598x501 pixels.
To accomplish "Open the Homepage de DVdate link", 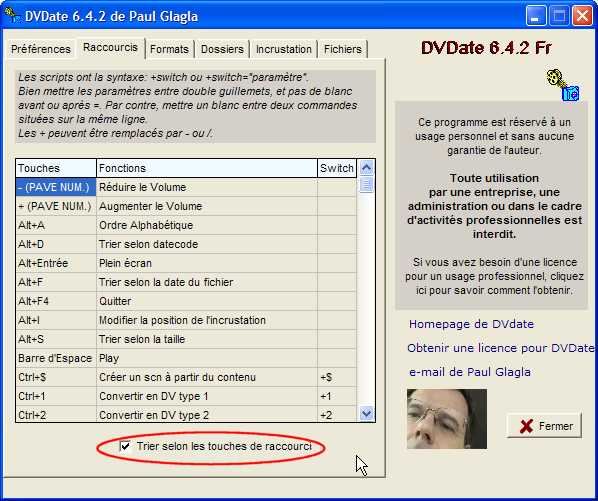I will [471, 324].
